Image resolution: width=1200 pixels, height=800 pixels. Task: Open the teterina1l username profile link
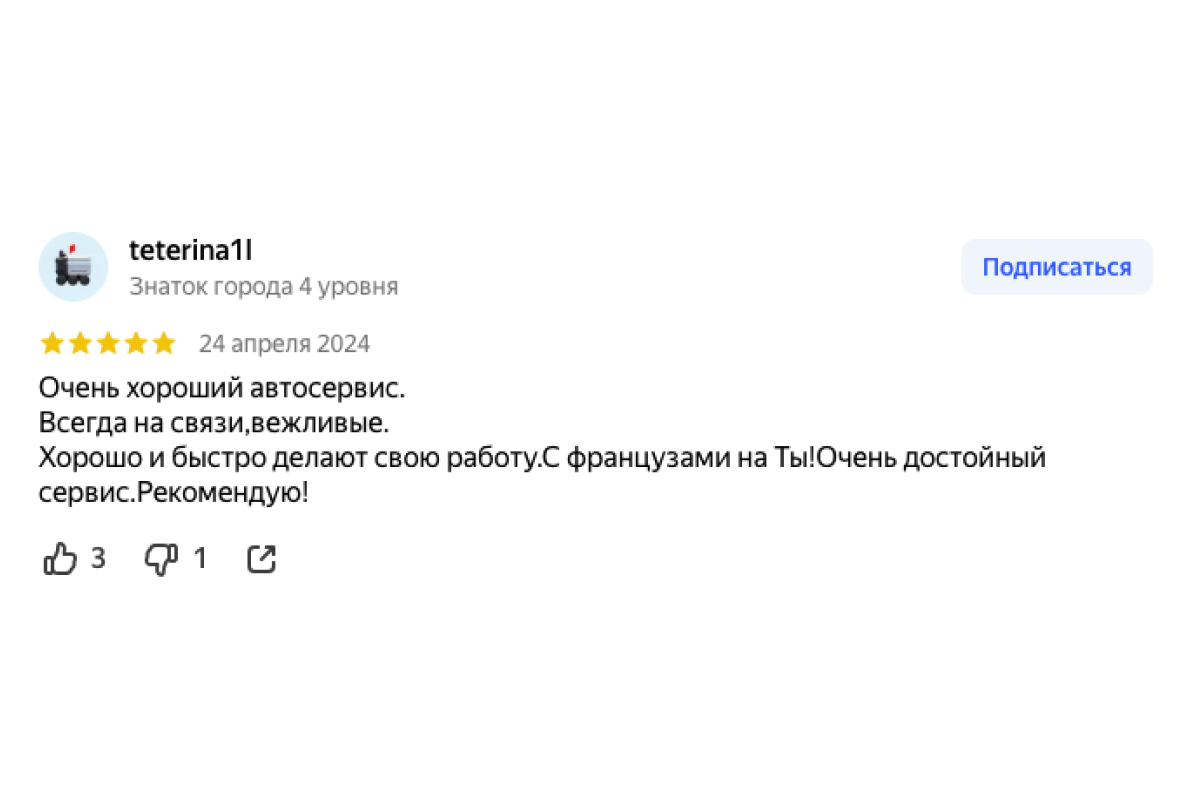point(190,251)
